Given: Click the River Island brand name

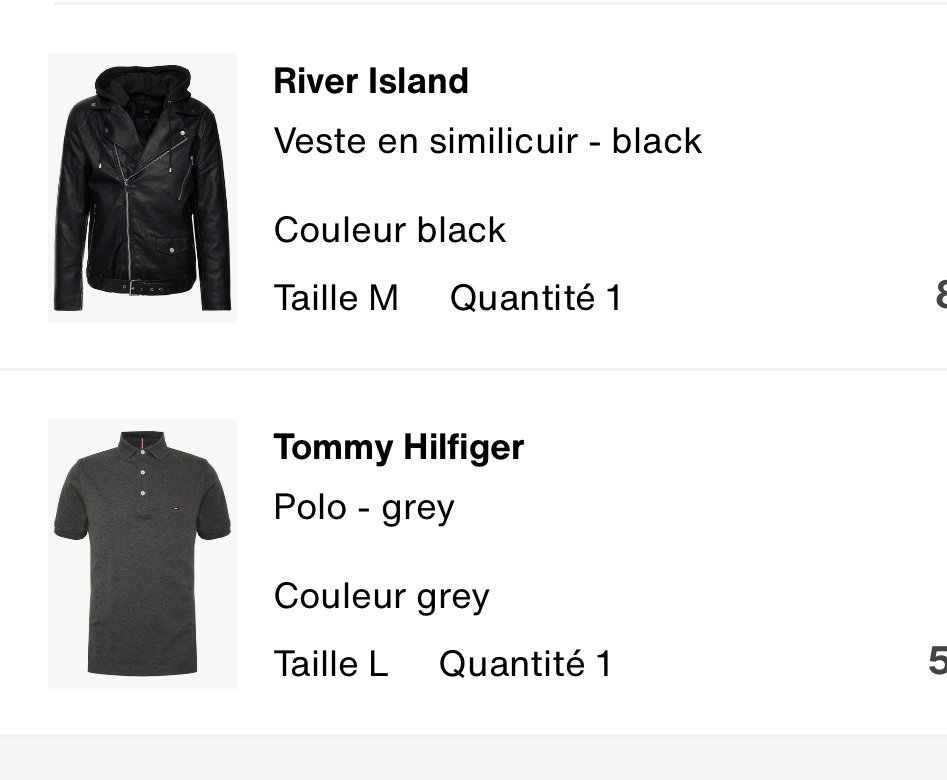Looking at the screenshot, I should pos(371,81).
